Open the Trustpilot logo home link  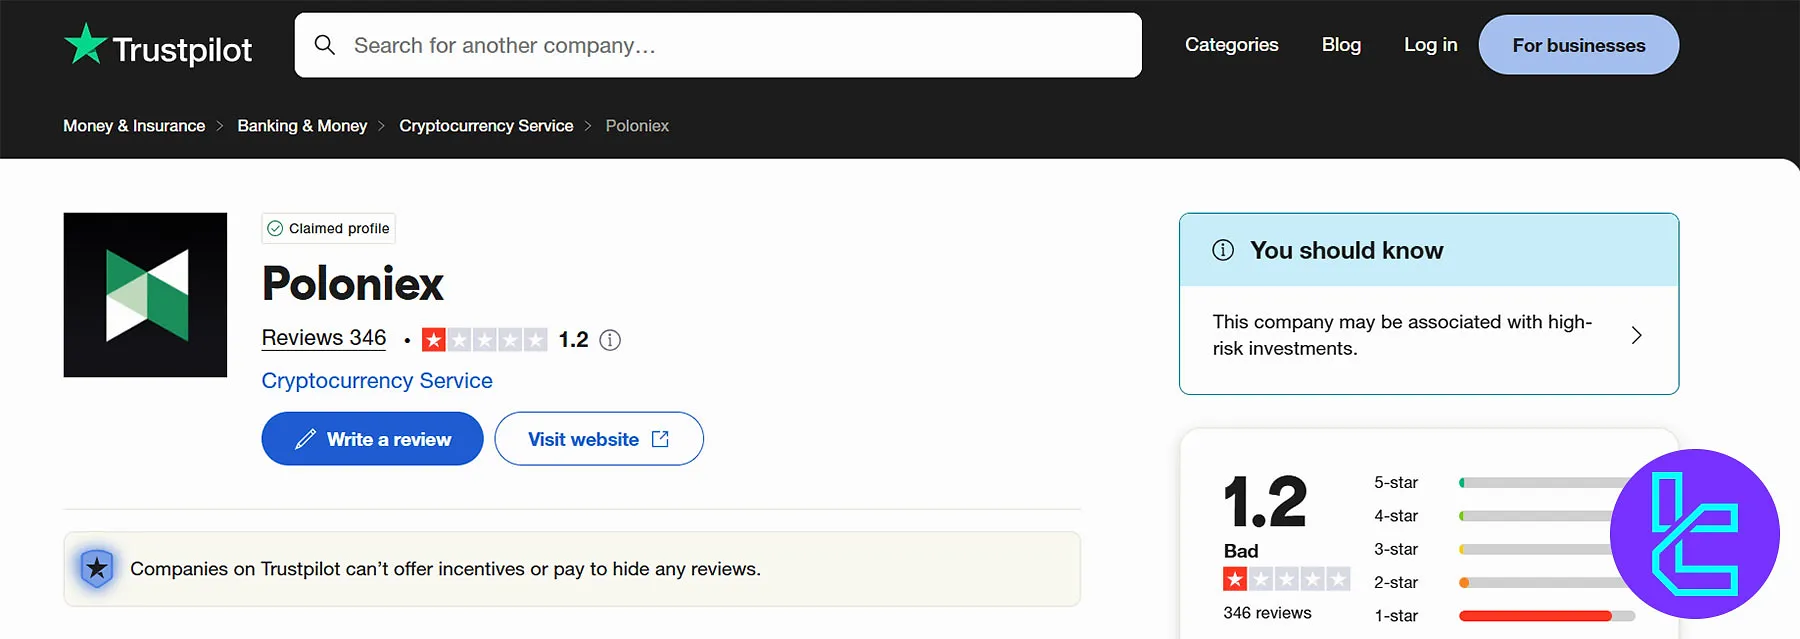[x=158, y=46]
